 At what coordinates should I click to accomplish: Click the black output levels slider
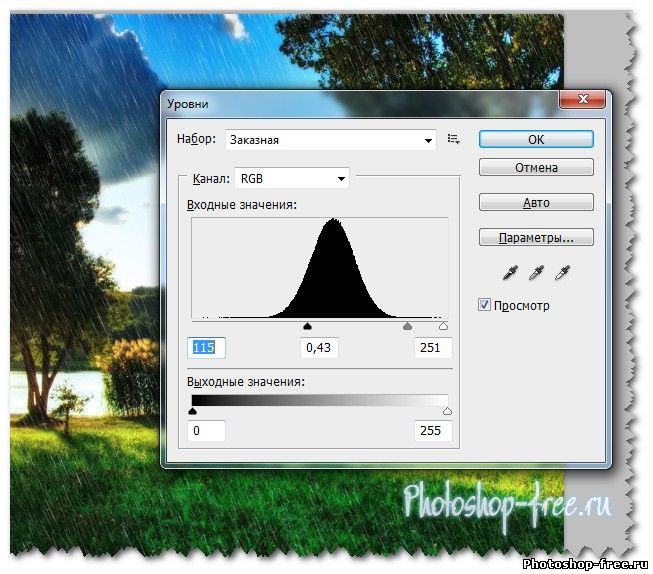tap(193, 410)
